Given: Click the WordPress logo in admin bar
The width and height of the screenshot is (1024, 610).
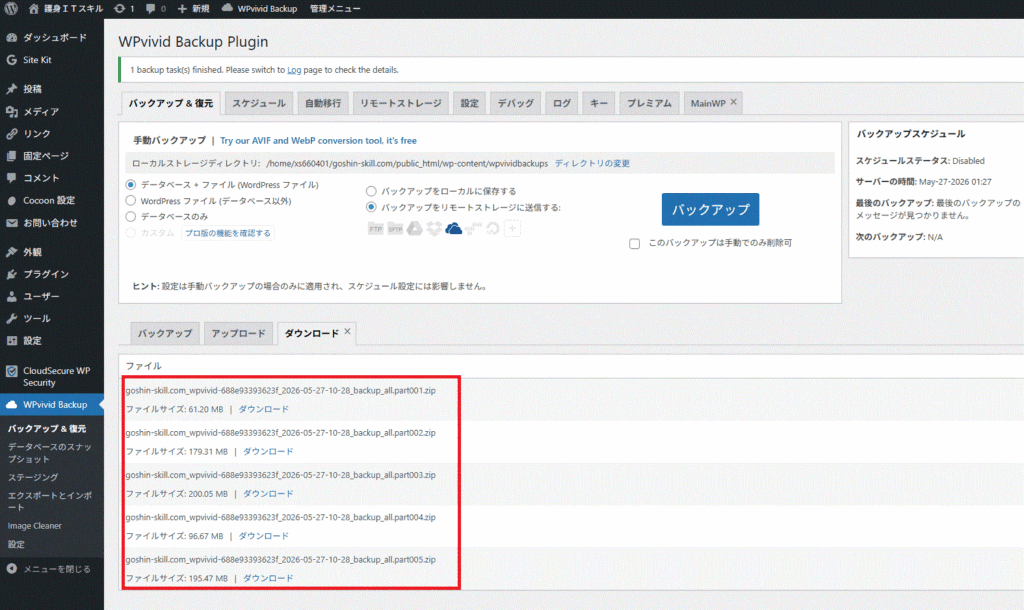Looking at the screenshot, I should (x=11, y=8).
